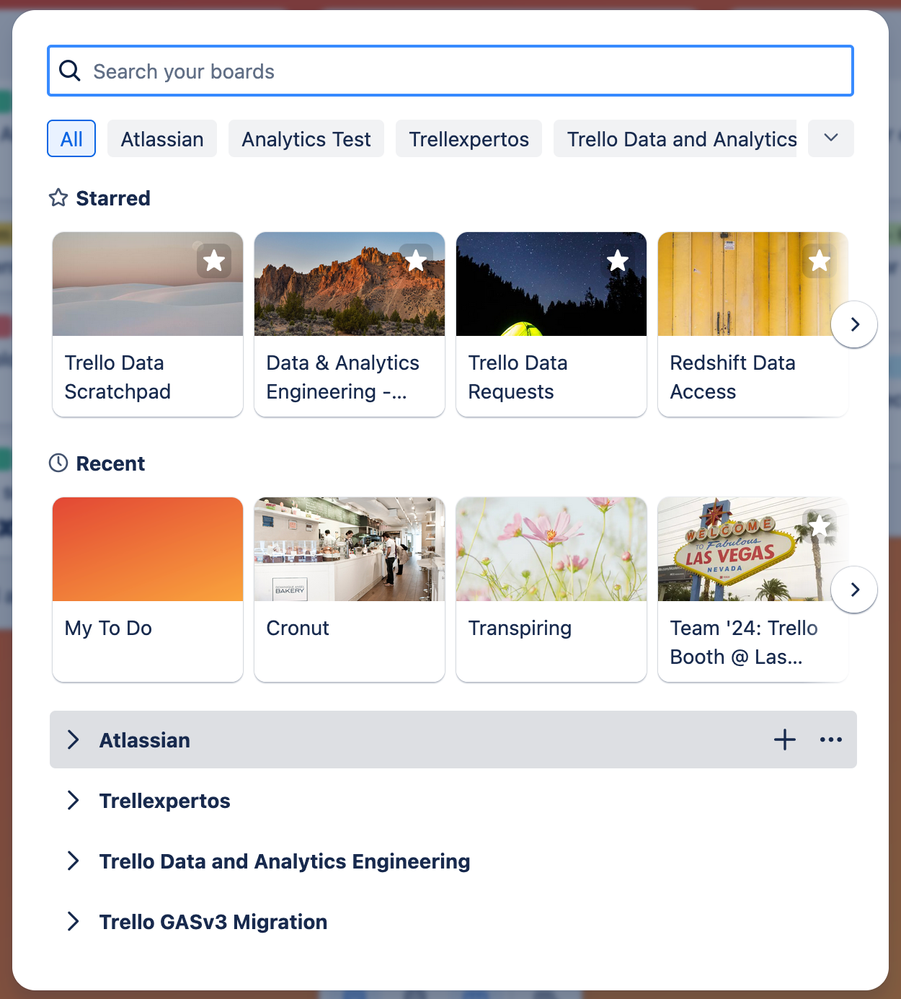Open the Cronut board
Screen dimensions: 901x999
tap(349, 589)
